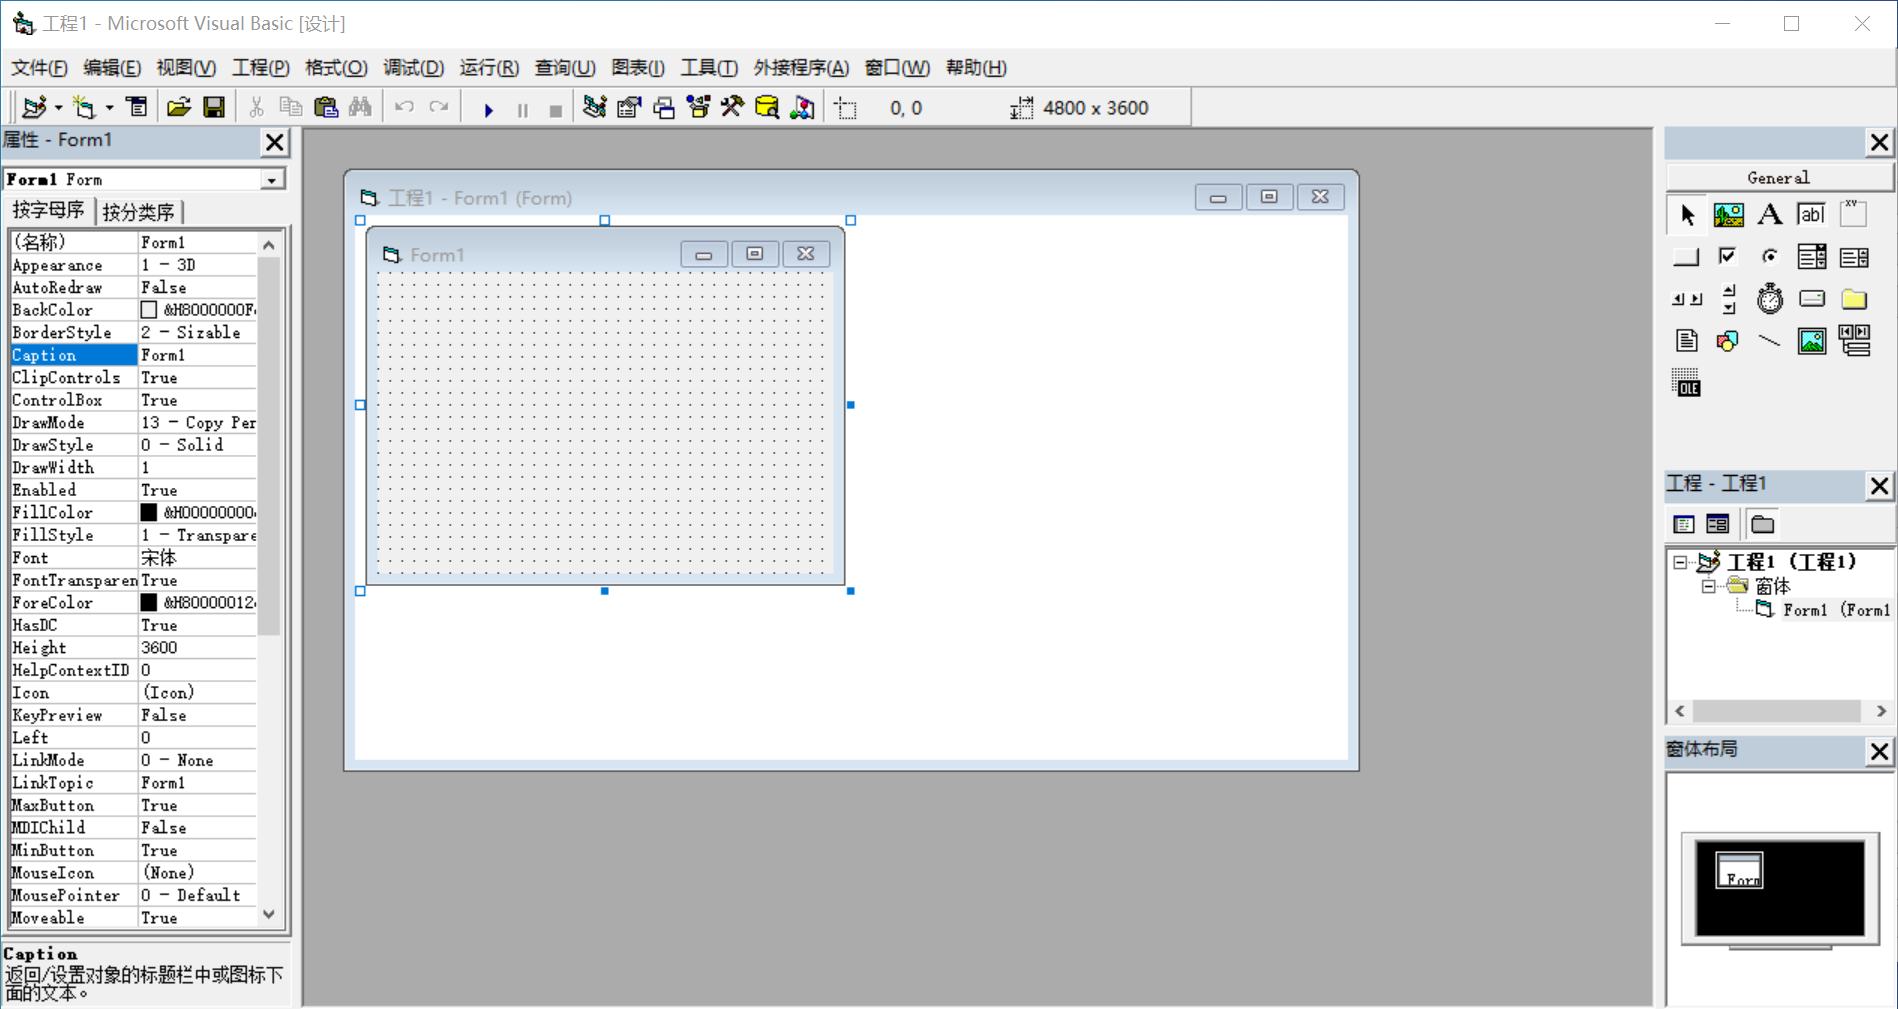Click the End stop button
The width and height of the screenshot is (1898, 1009).
tap(555, 109)
